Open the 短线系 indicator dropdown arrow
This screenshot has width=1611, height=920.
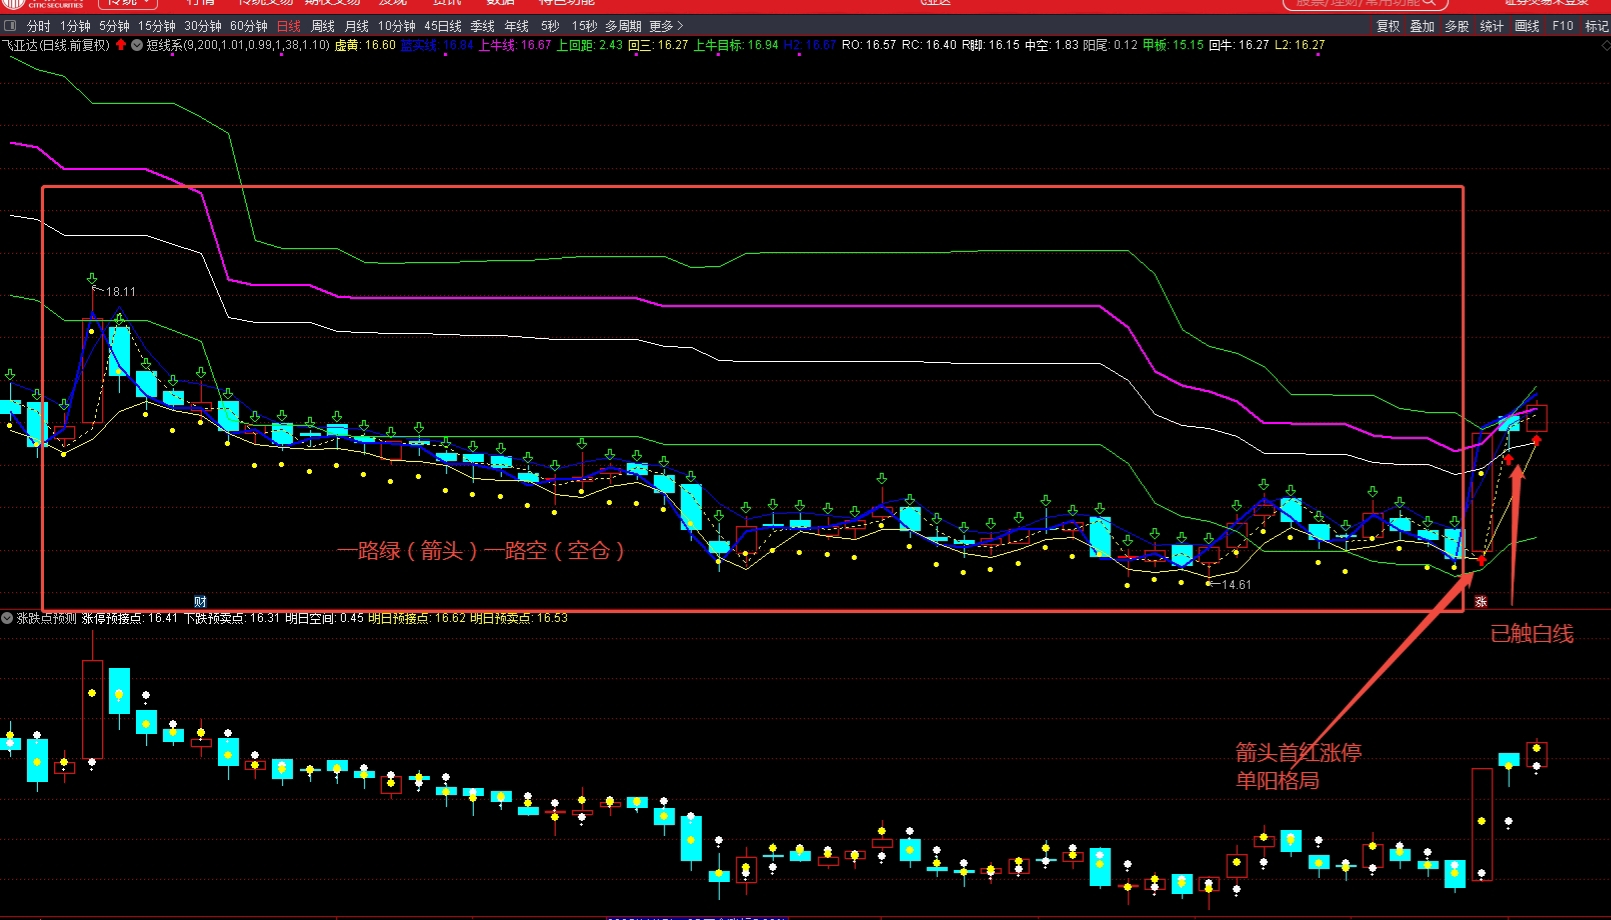137,45
